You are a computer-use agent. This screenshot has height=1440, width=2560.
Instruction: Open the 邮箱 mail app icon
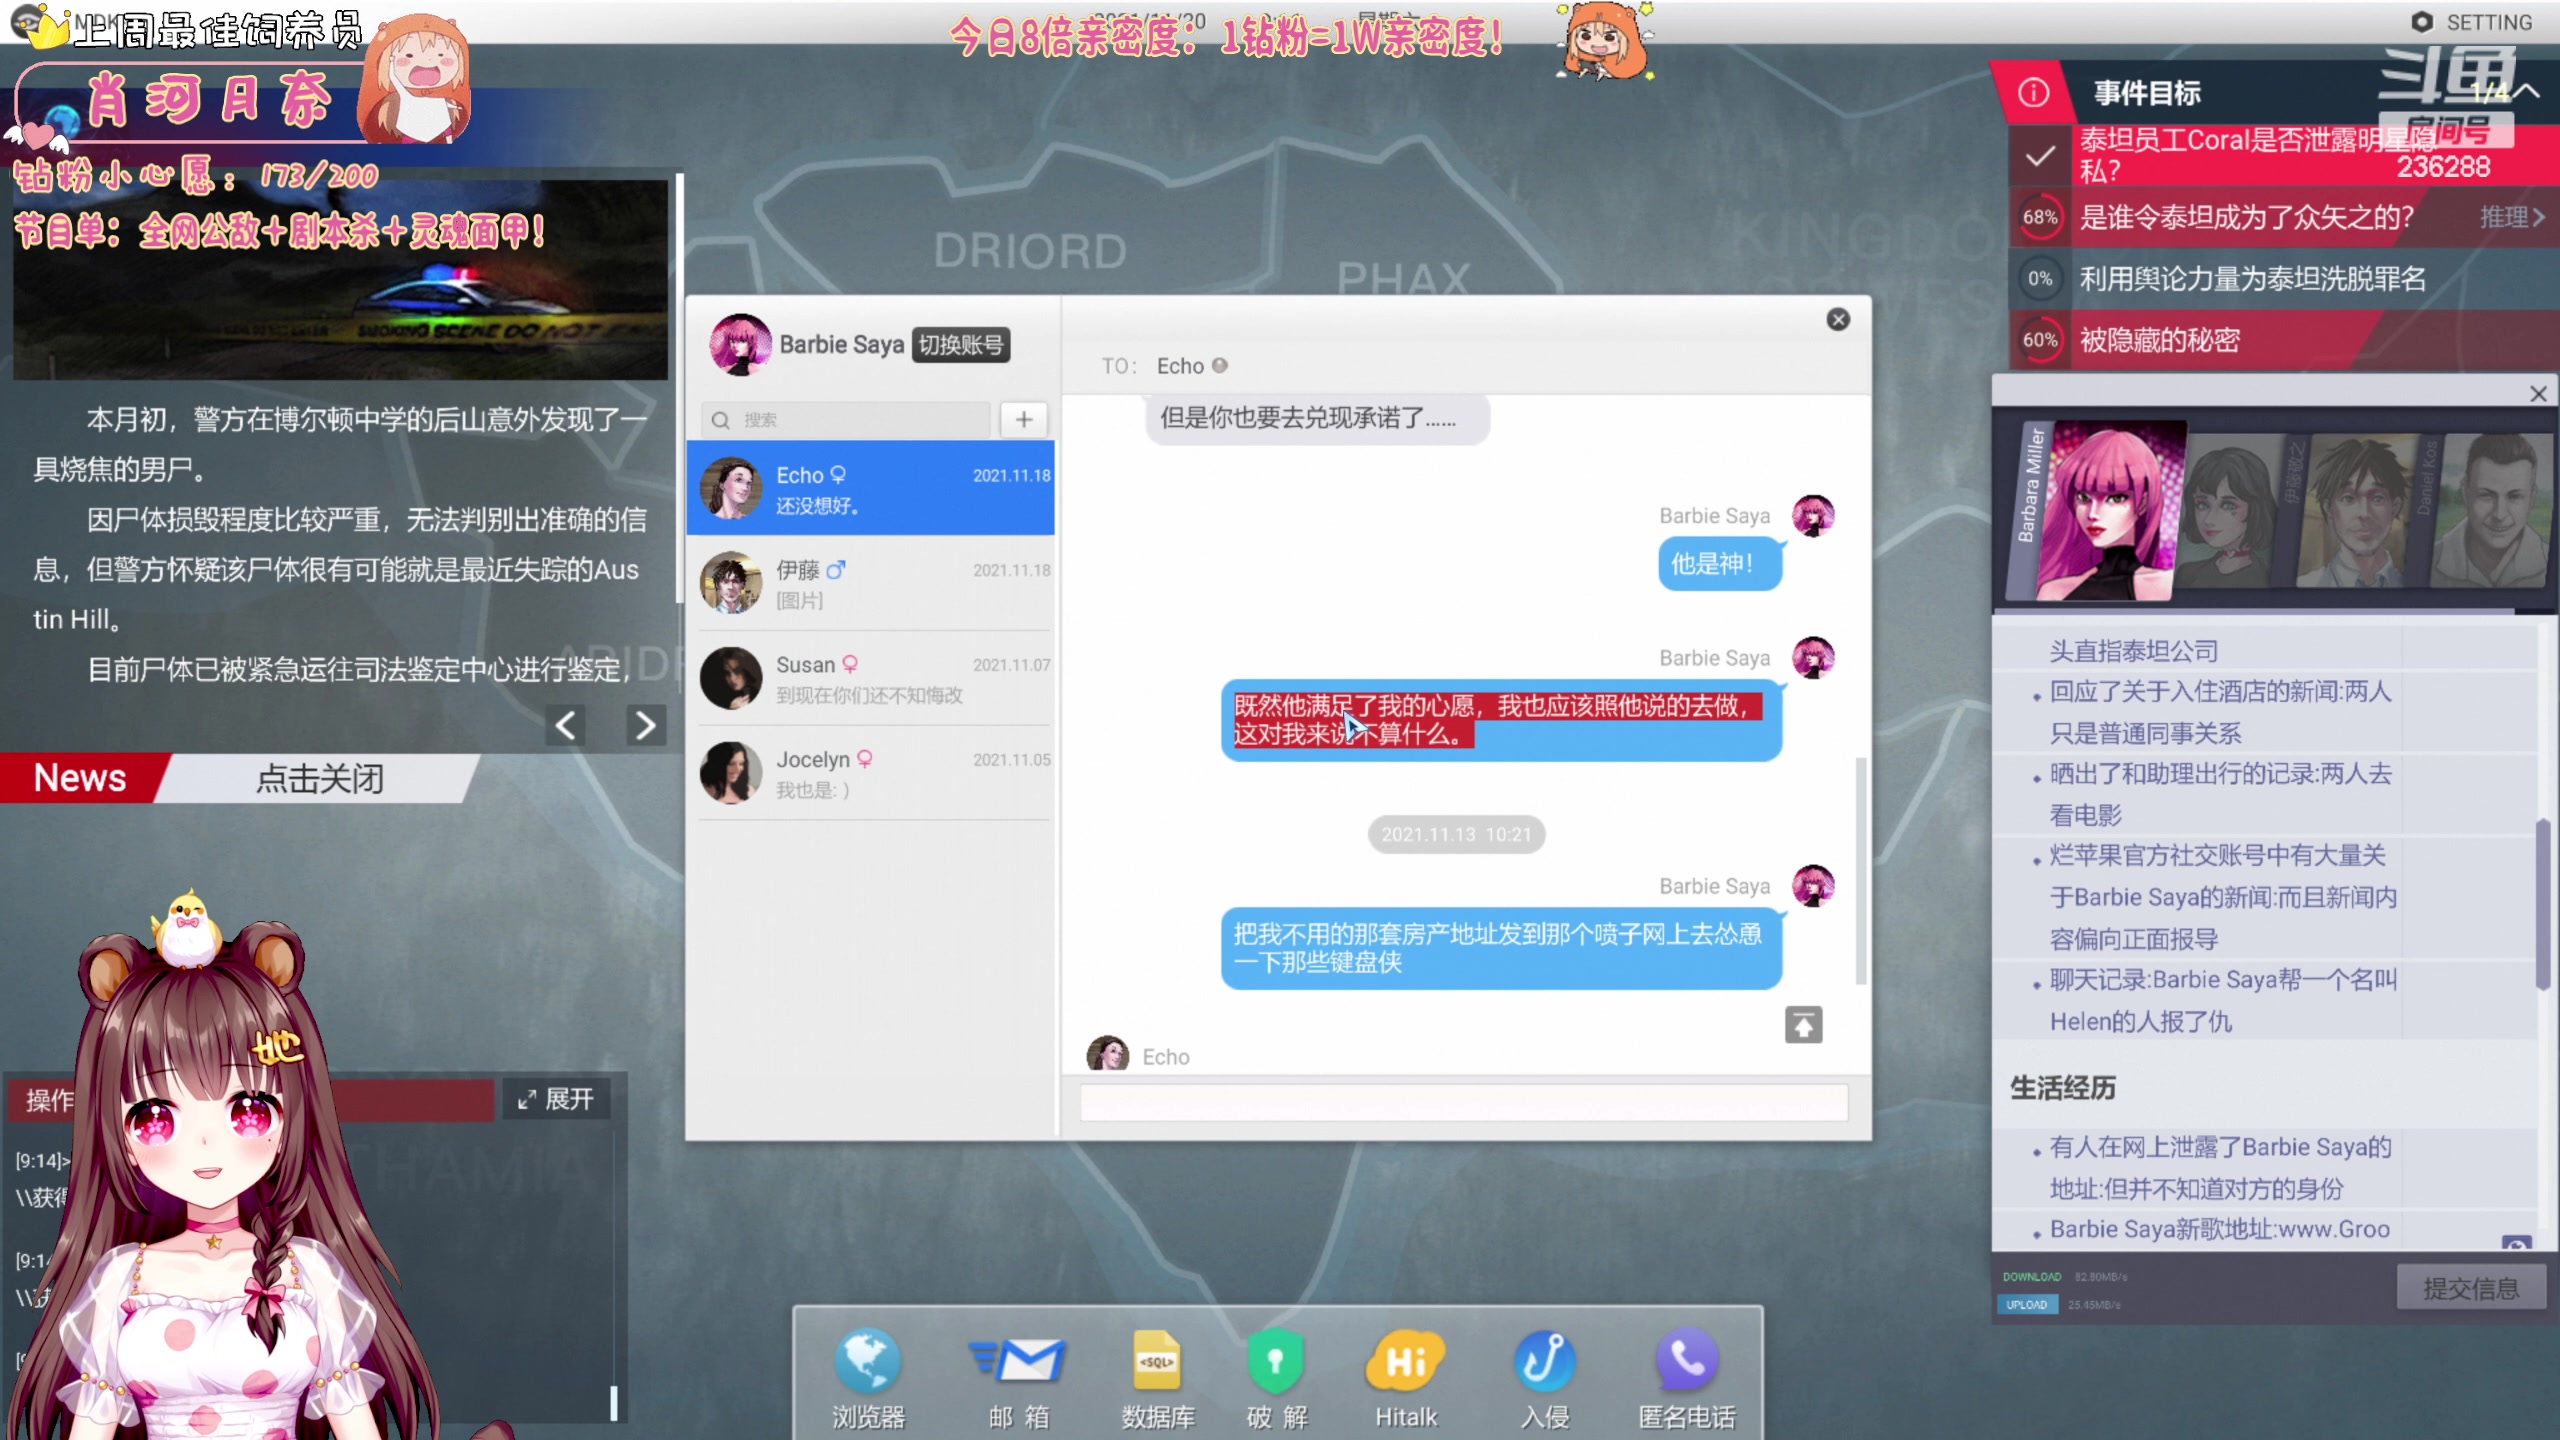(x=1019, y=1362)
